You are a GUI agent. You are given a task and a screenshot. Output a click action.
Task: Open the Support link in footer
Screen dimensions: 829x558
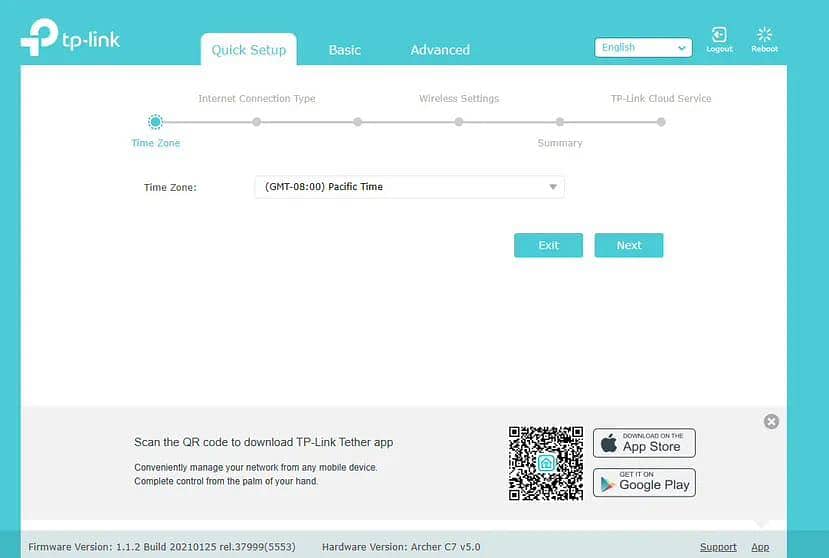tap(718, 547)
